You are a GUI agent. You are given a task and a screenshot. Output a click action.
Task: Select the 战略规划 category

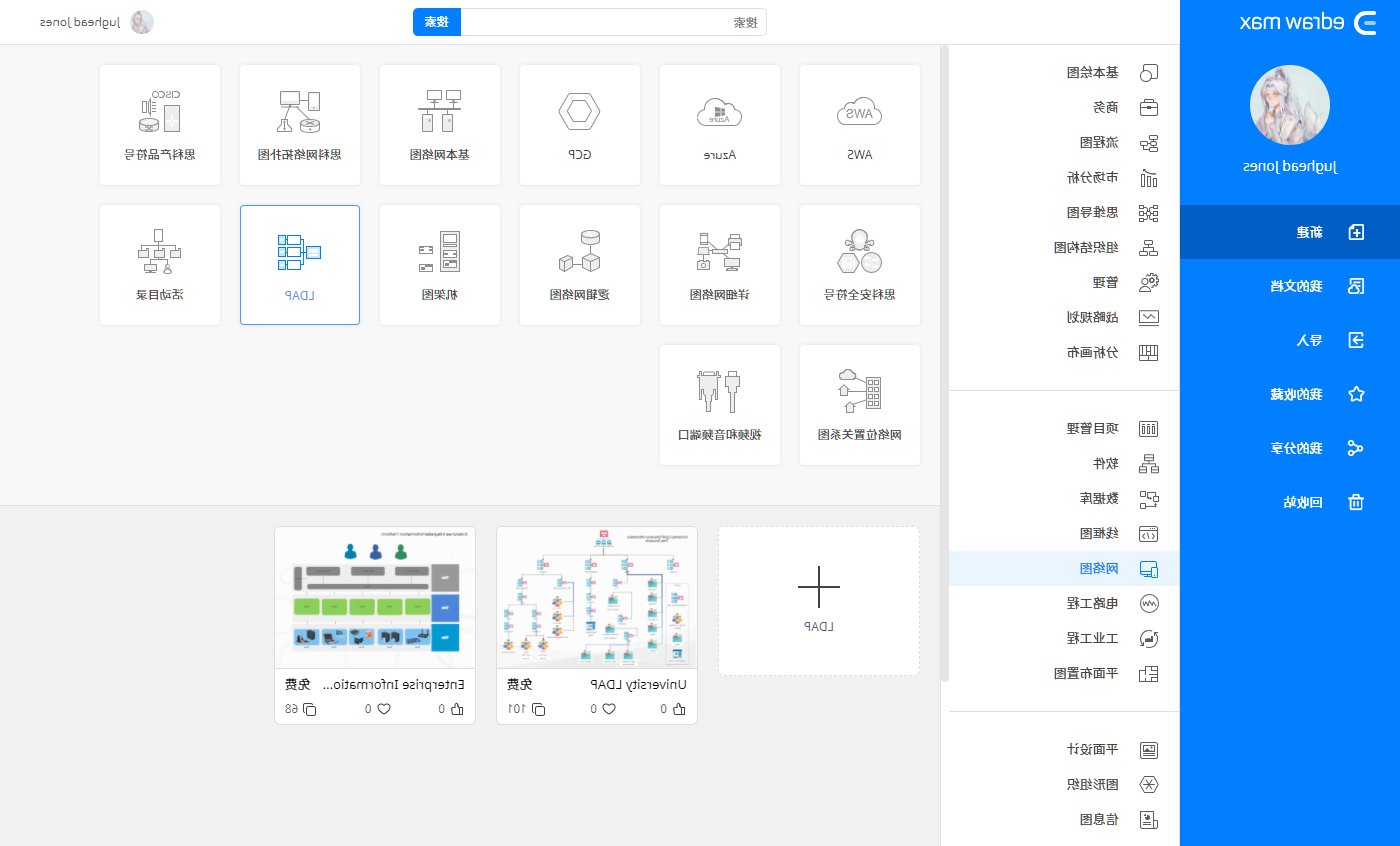[x=1064, y=317]
